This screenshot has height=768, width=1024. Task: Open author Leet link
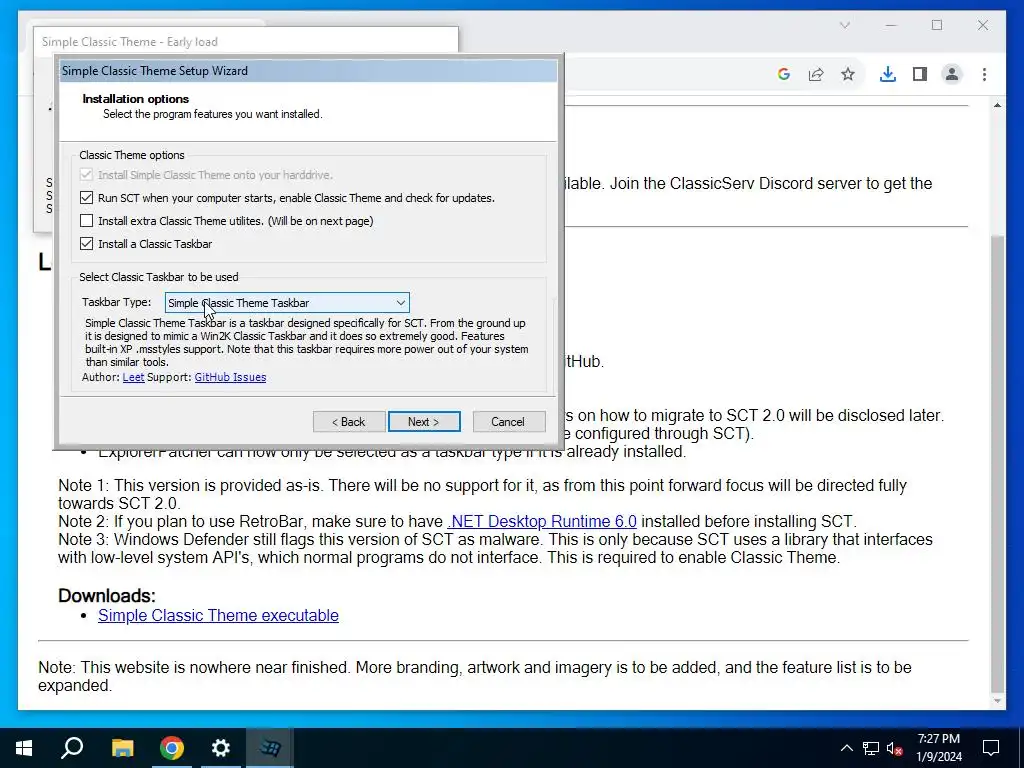[133, 377]
